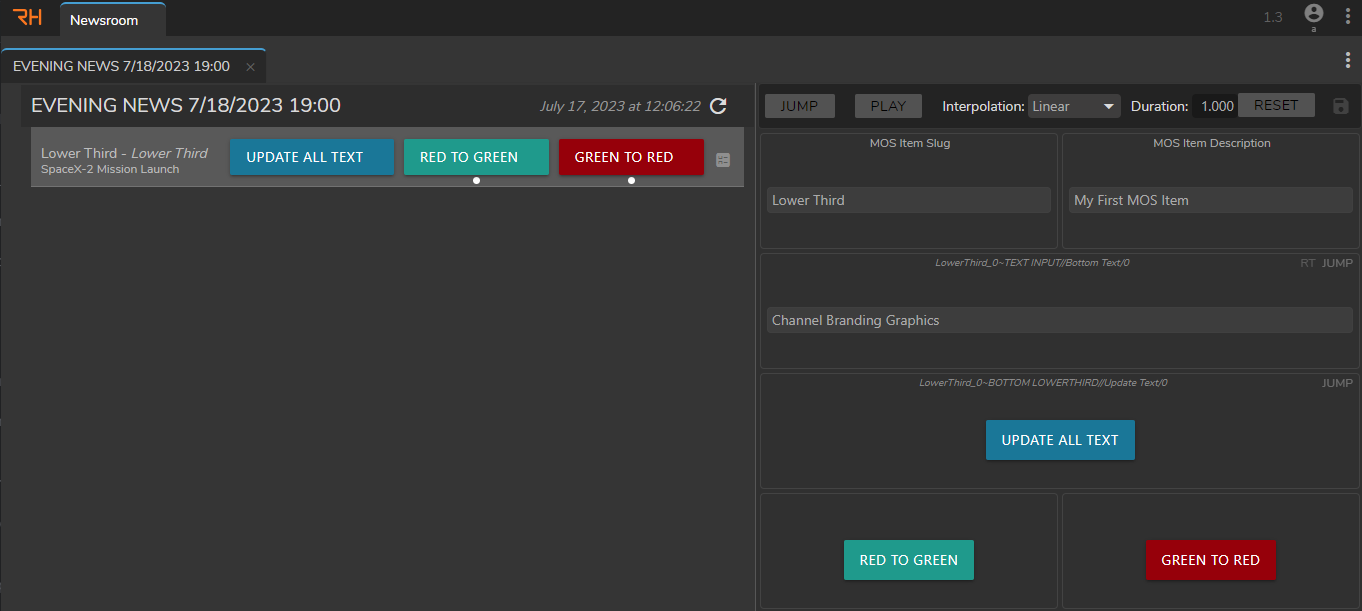Screen dimensions: 1362x611
Task: Switch to the Newsroom tab
Action: (x=104, y=20)
